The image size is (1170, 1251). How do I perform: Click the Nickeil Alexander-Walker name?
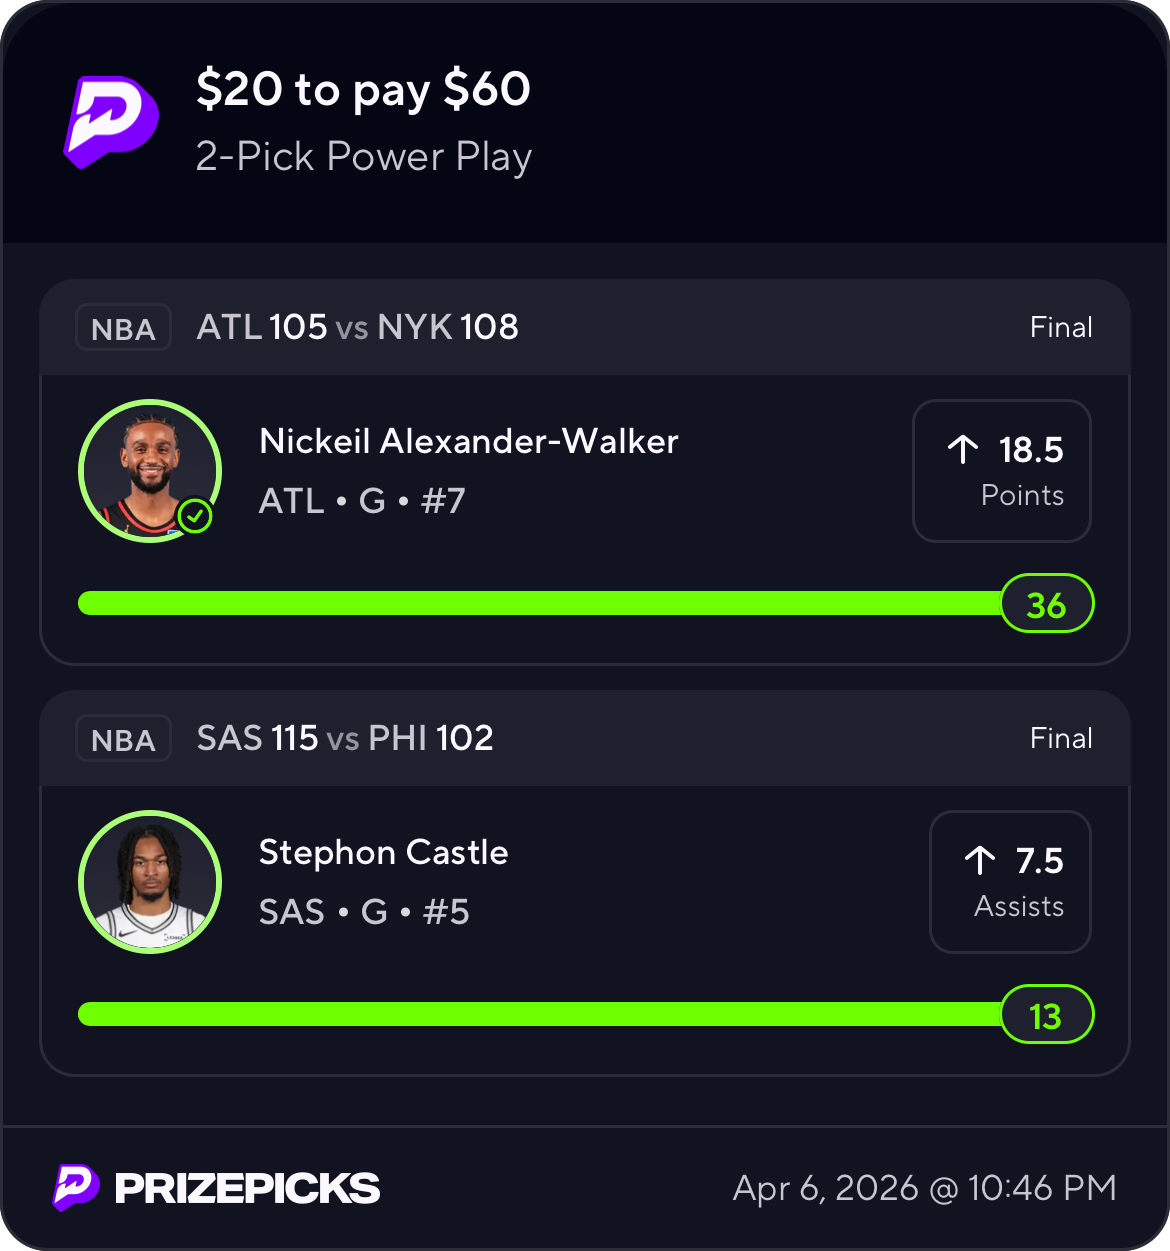[468, 441]
